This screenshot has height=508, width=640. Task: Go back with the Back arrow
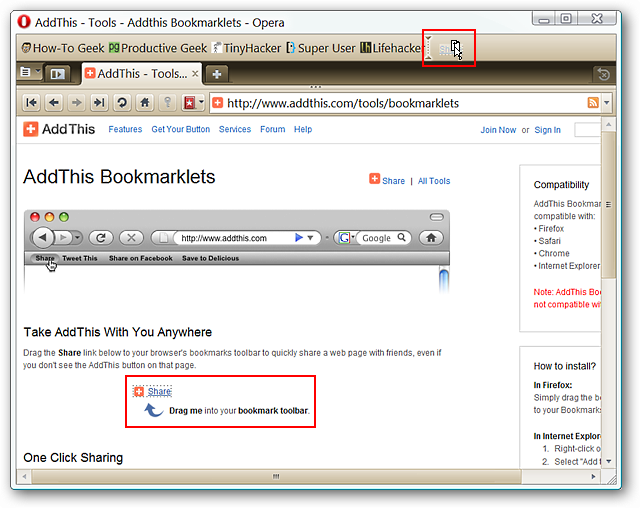pyautogui.click(x=54, y=102)
